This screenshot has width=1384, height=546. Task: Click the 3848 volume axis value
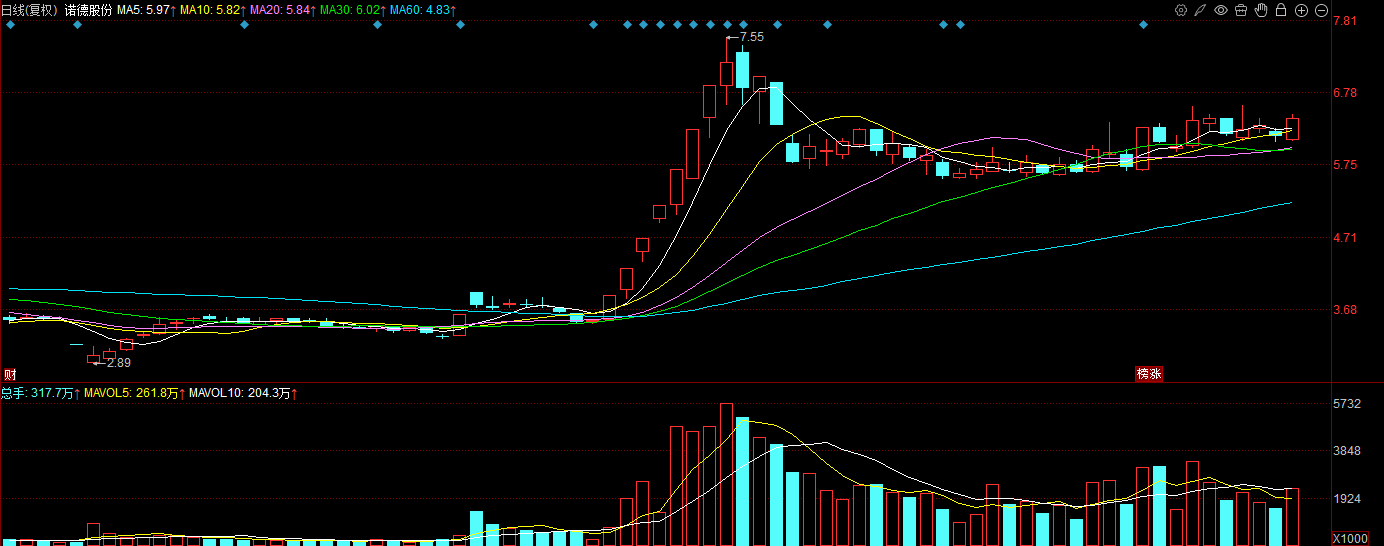point(1347,451)
